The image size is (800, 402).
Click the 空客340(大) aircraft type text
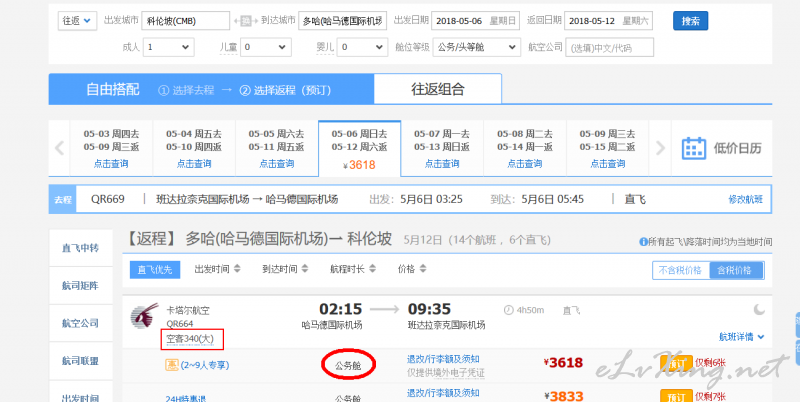click(x=190, y=338)
